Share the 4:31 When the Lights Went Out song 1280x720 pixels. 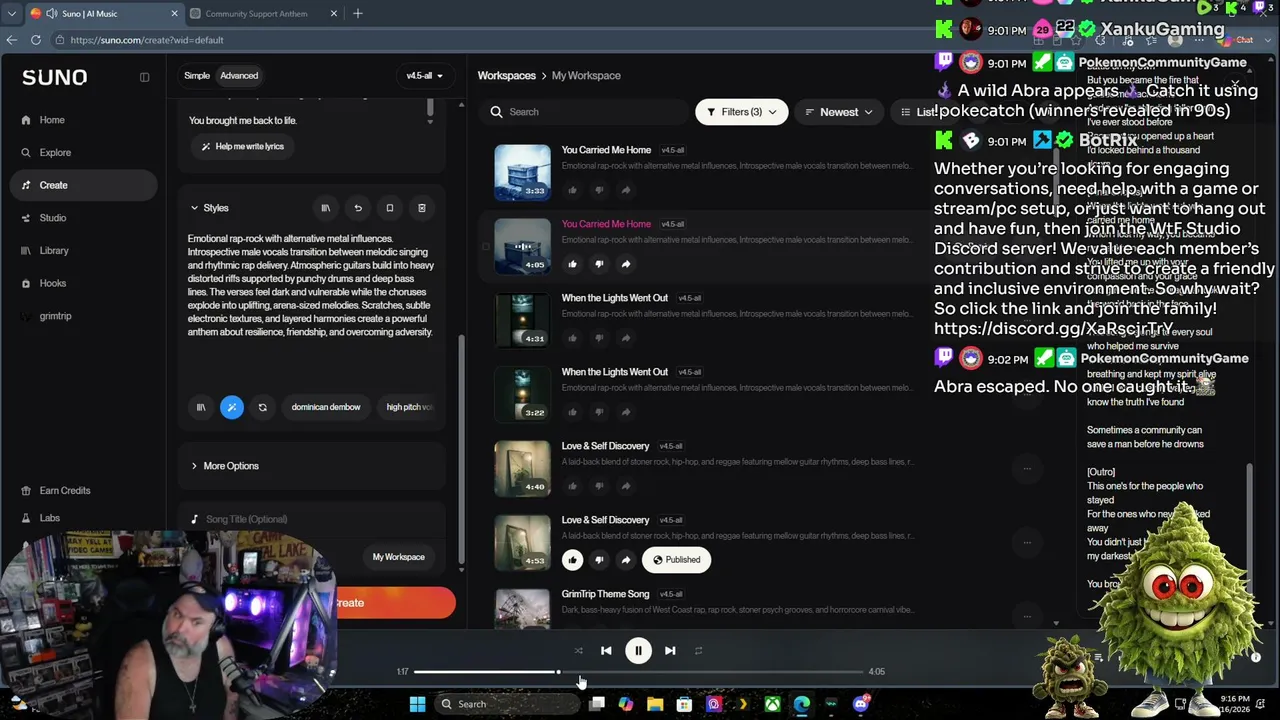point(626,338)
